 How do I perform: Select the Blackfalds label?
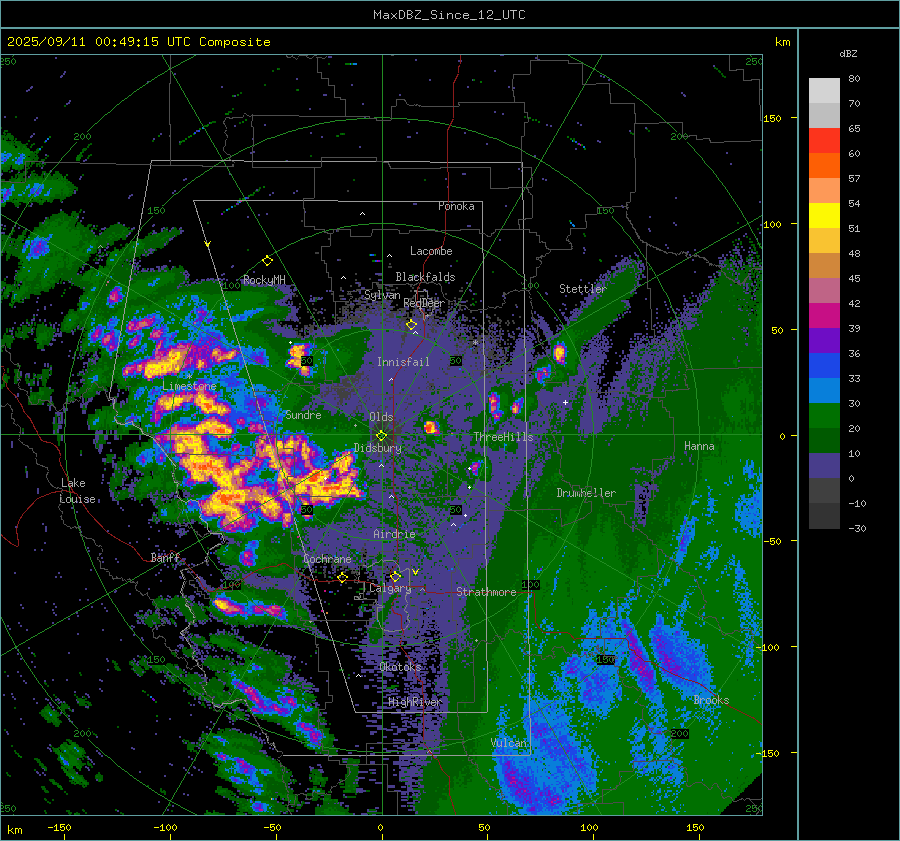pos(425,277)
